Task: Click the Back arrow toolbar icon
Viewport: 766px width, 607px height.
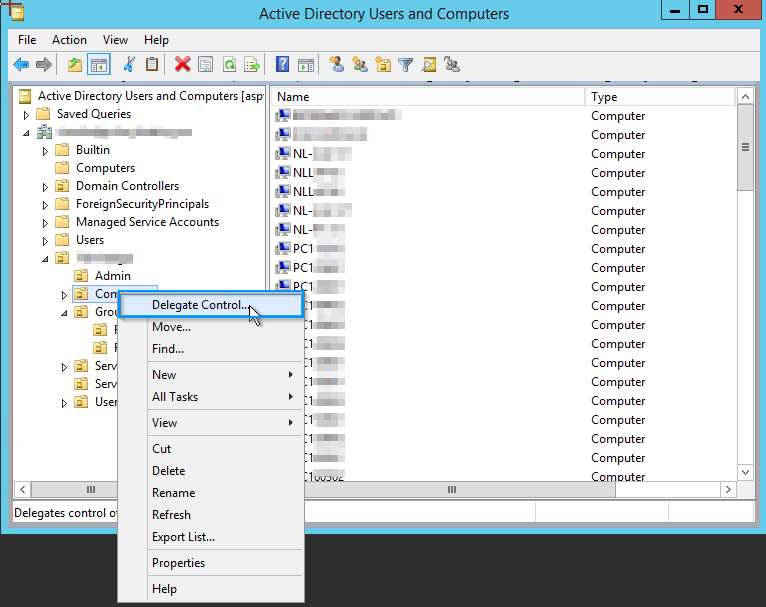Action: click(21, 64)
